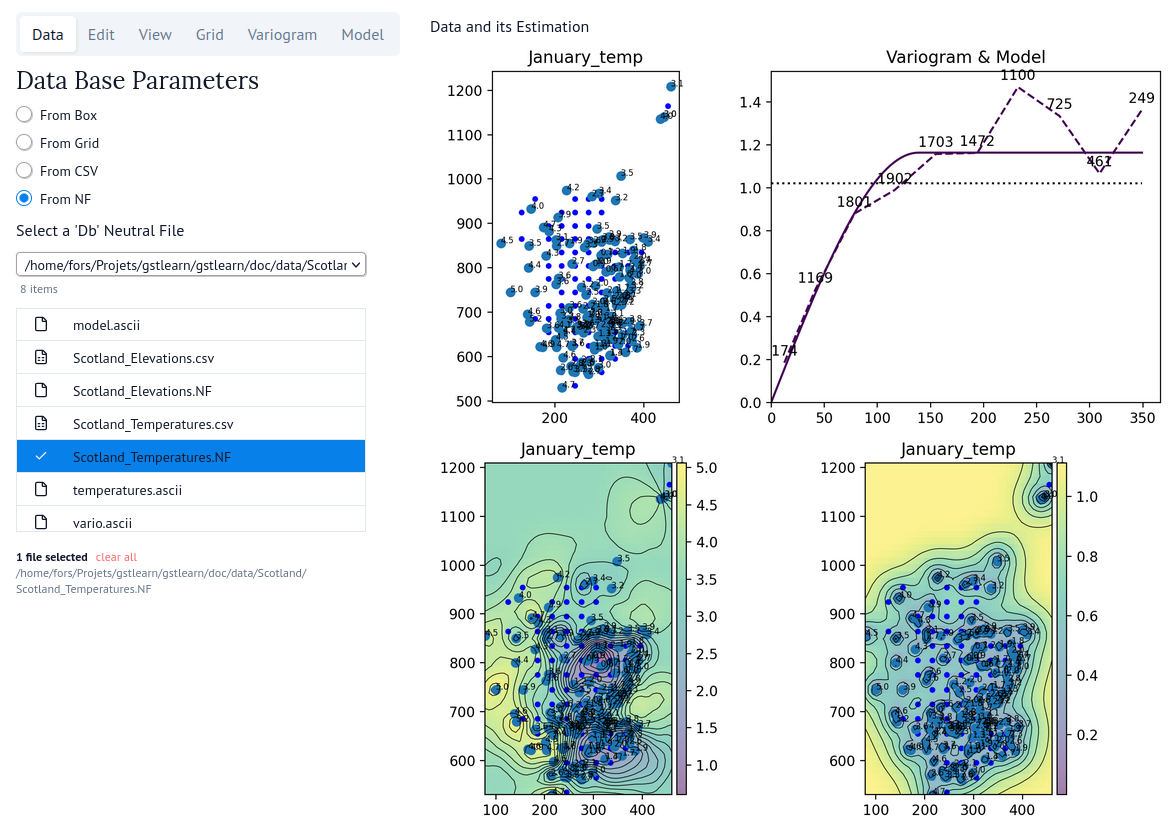Screen dimensions: 1176x840
Task: Click the file icon beside model.ascii
Action: tap(41, 325)
